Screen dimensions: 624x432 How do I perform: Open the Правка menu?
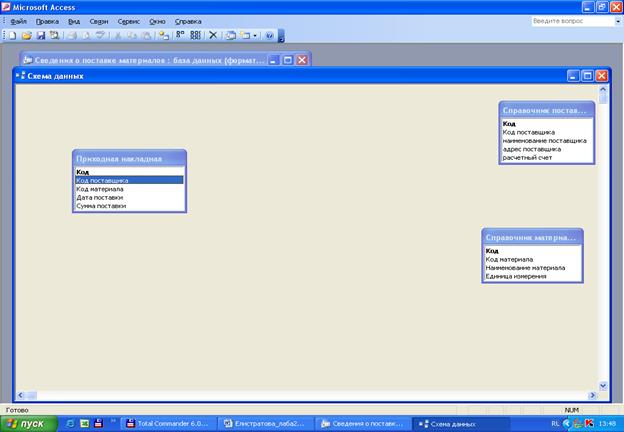click(x=47, y=21)
